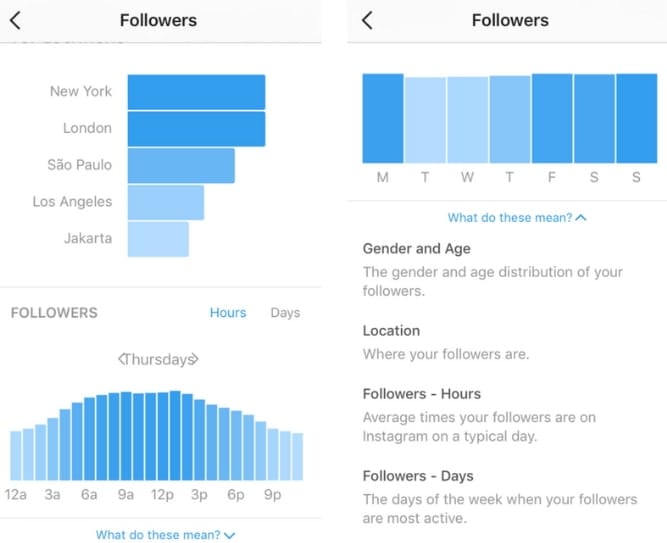Switch to the Hours tab
Screen dimensions: 667x543
(228, 313)
